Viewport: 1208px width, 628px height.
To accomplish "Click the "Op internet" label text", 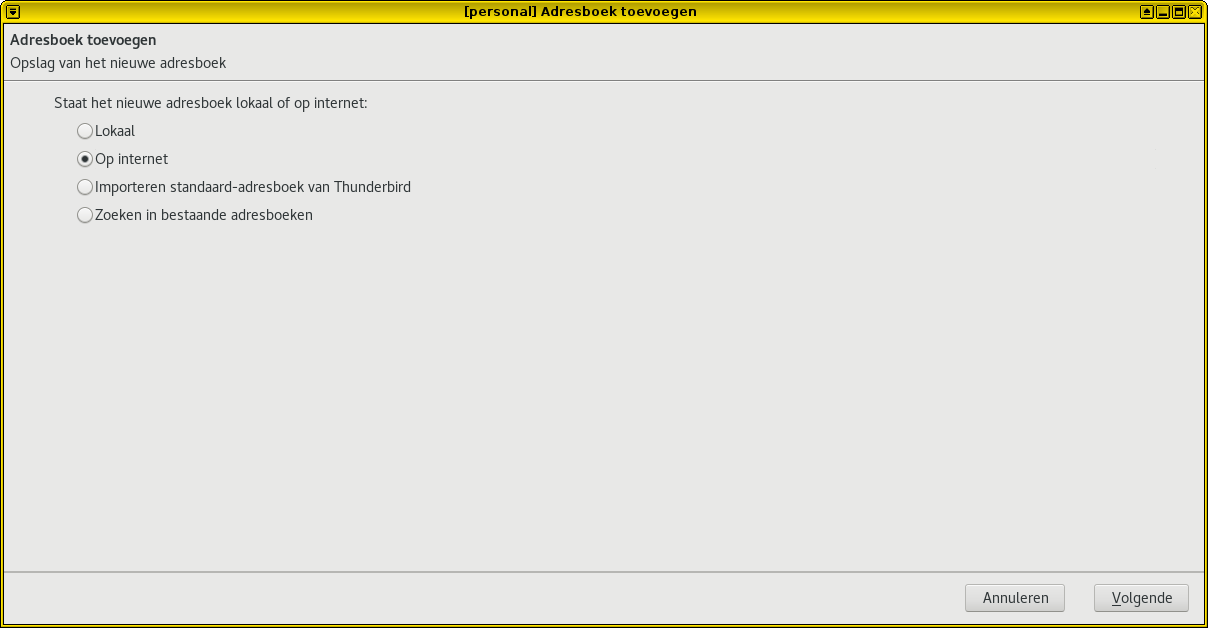I will 131,159.
